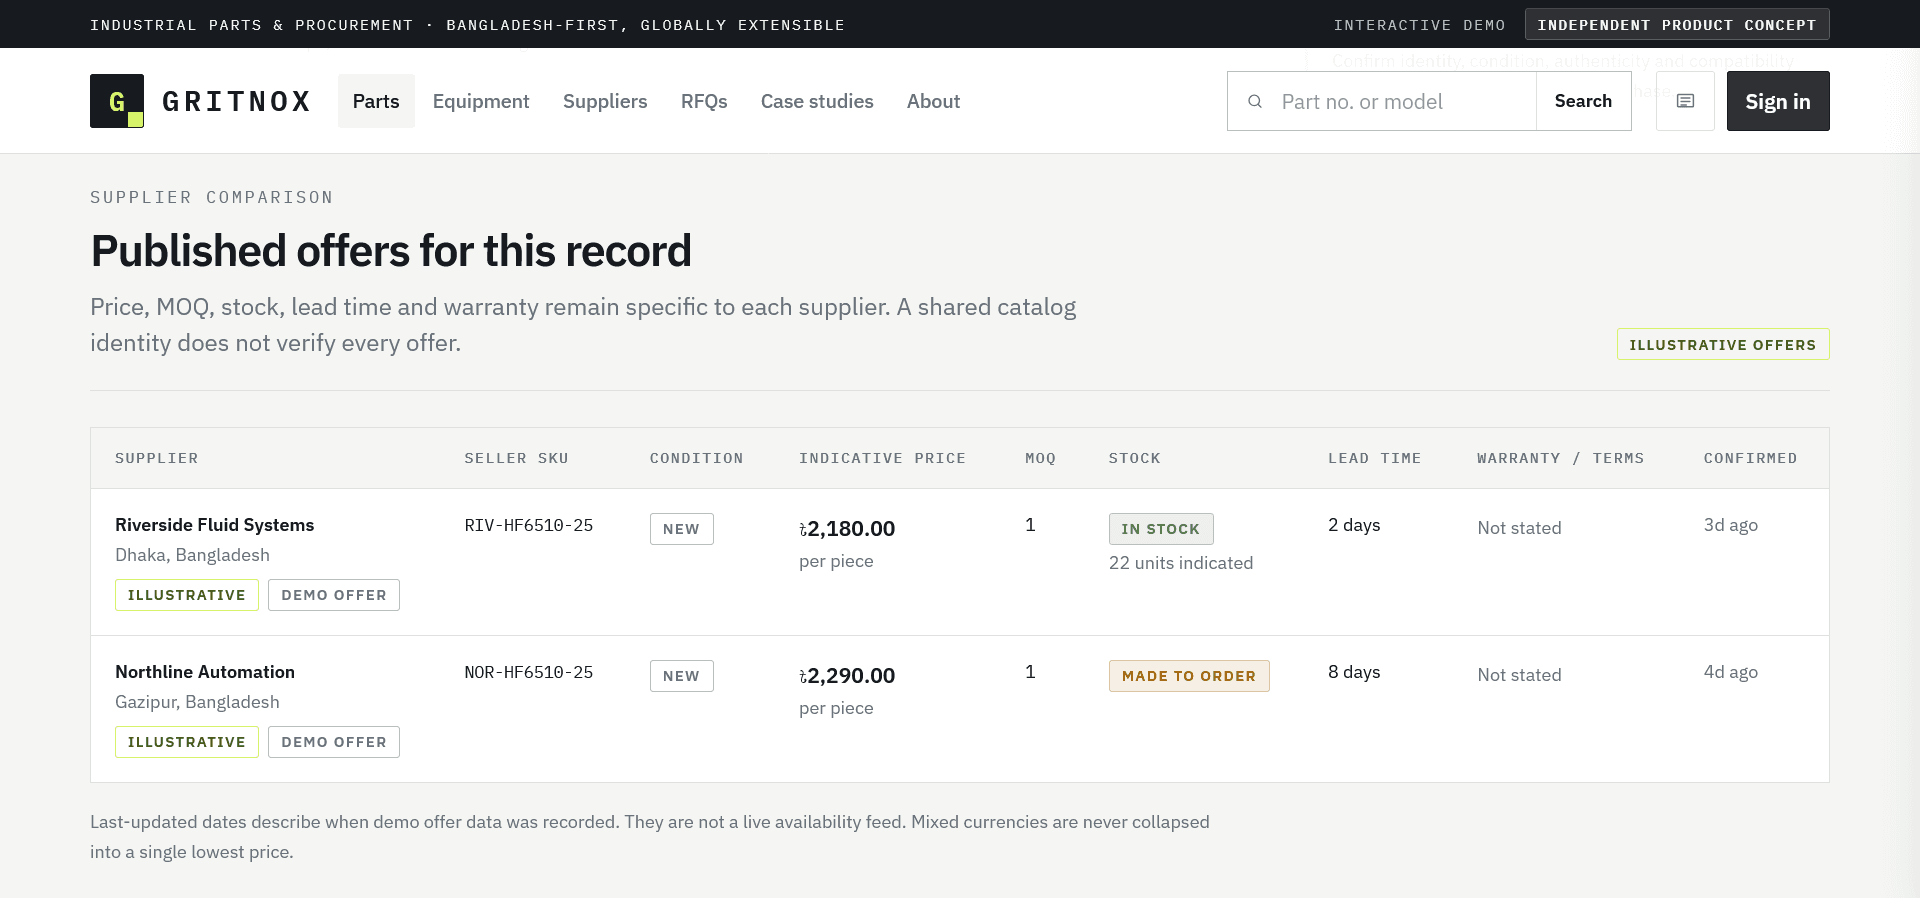Click the Made to Order badge

tap(1189, 676)
